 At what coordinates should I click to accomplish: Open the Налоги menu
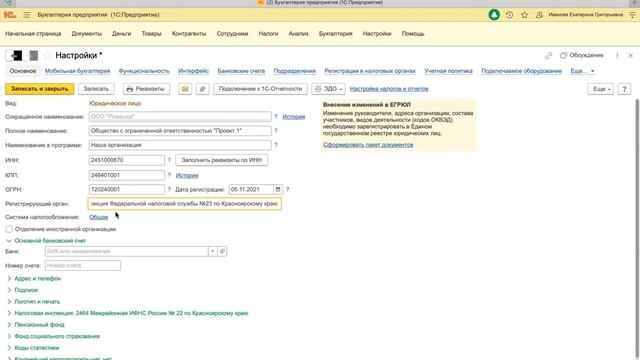click(x=268, y=33)
